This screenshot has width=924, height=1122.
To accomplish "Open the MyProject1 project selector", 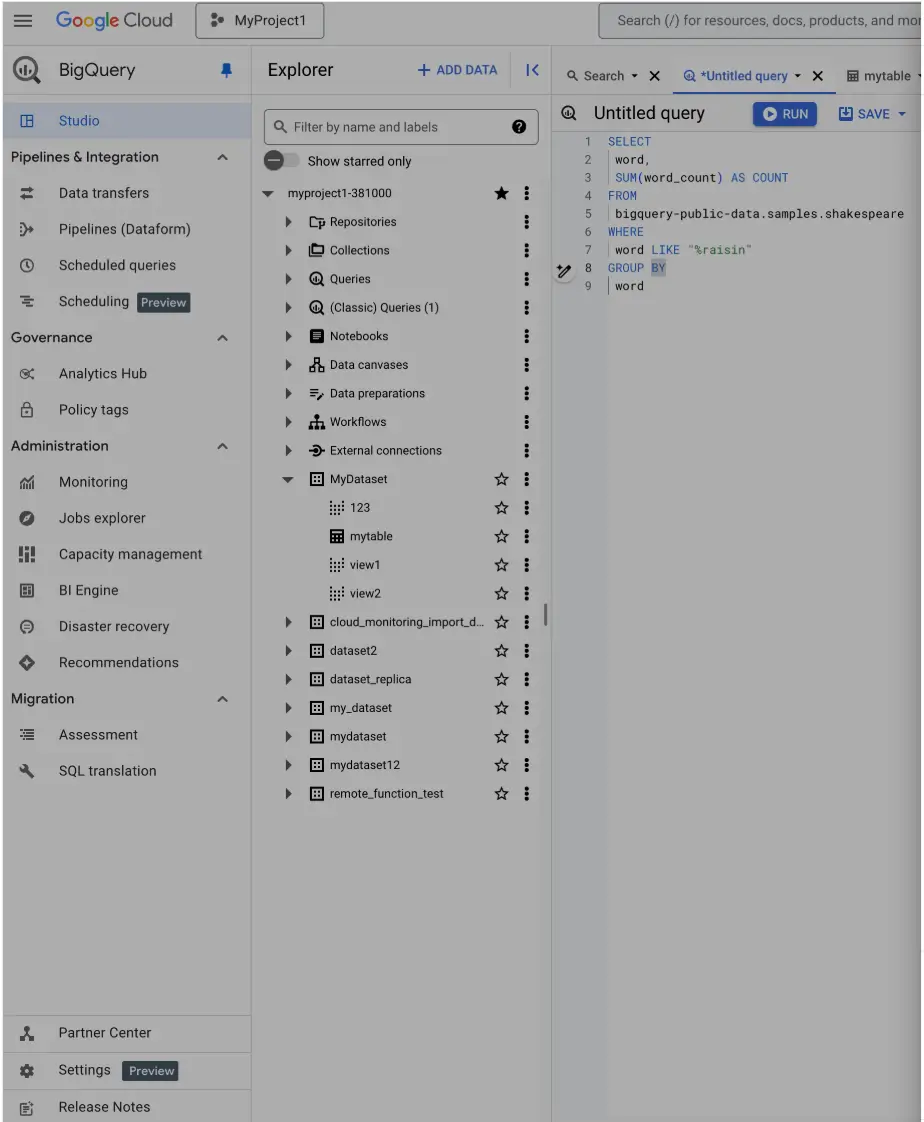I will pyautogui.click(x=260, y=21).
